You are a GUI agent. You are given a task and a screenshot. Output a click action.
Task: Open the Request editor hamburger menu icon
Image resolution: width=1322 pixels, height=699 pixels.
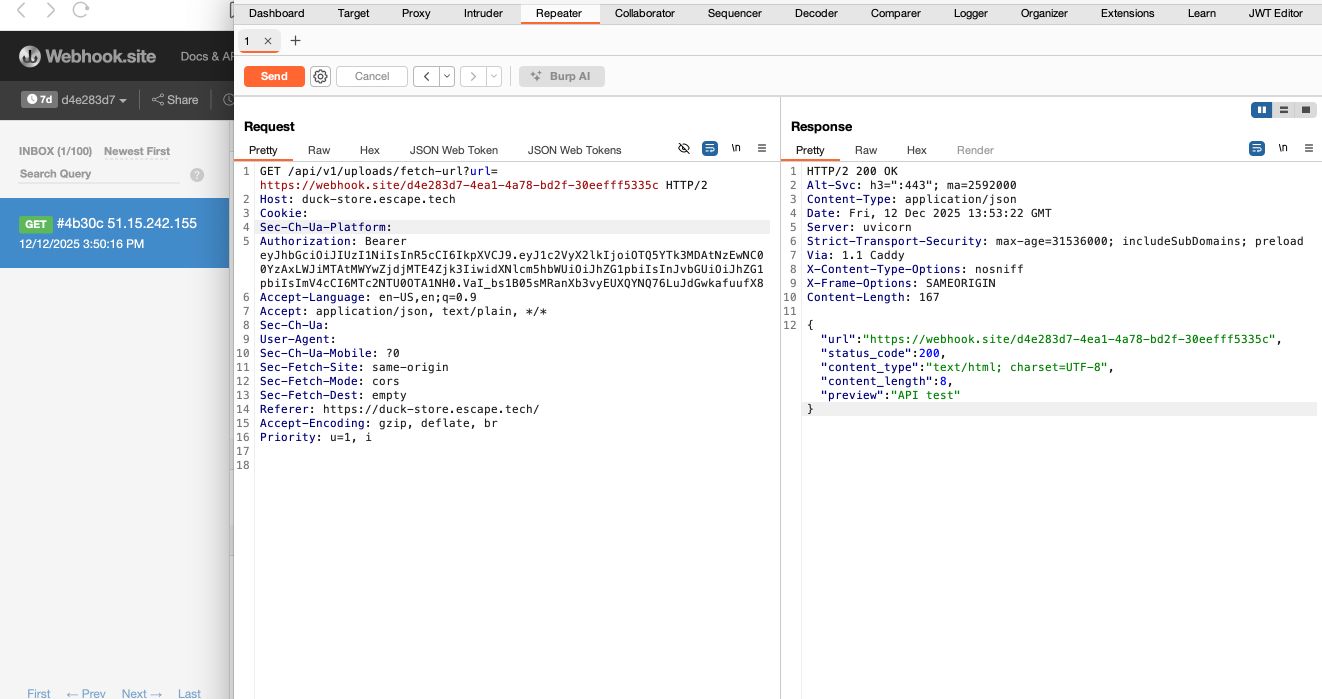[x=762, y=148]
